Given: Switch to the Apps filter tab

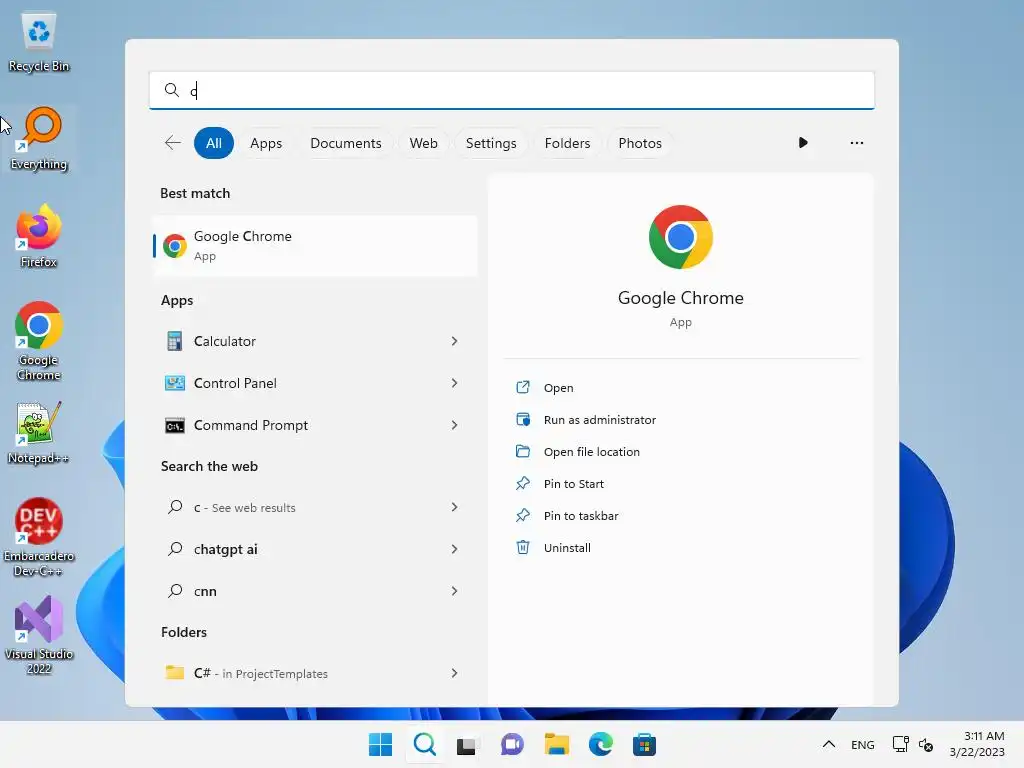Looking at the screenshot, I should tap(266, 143).
